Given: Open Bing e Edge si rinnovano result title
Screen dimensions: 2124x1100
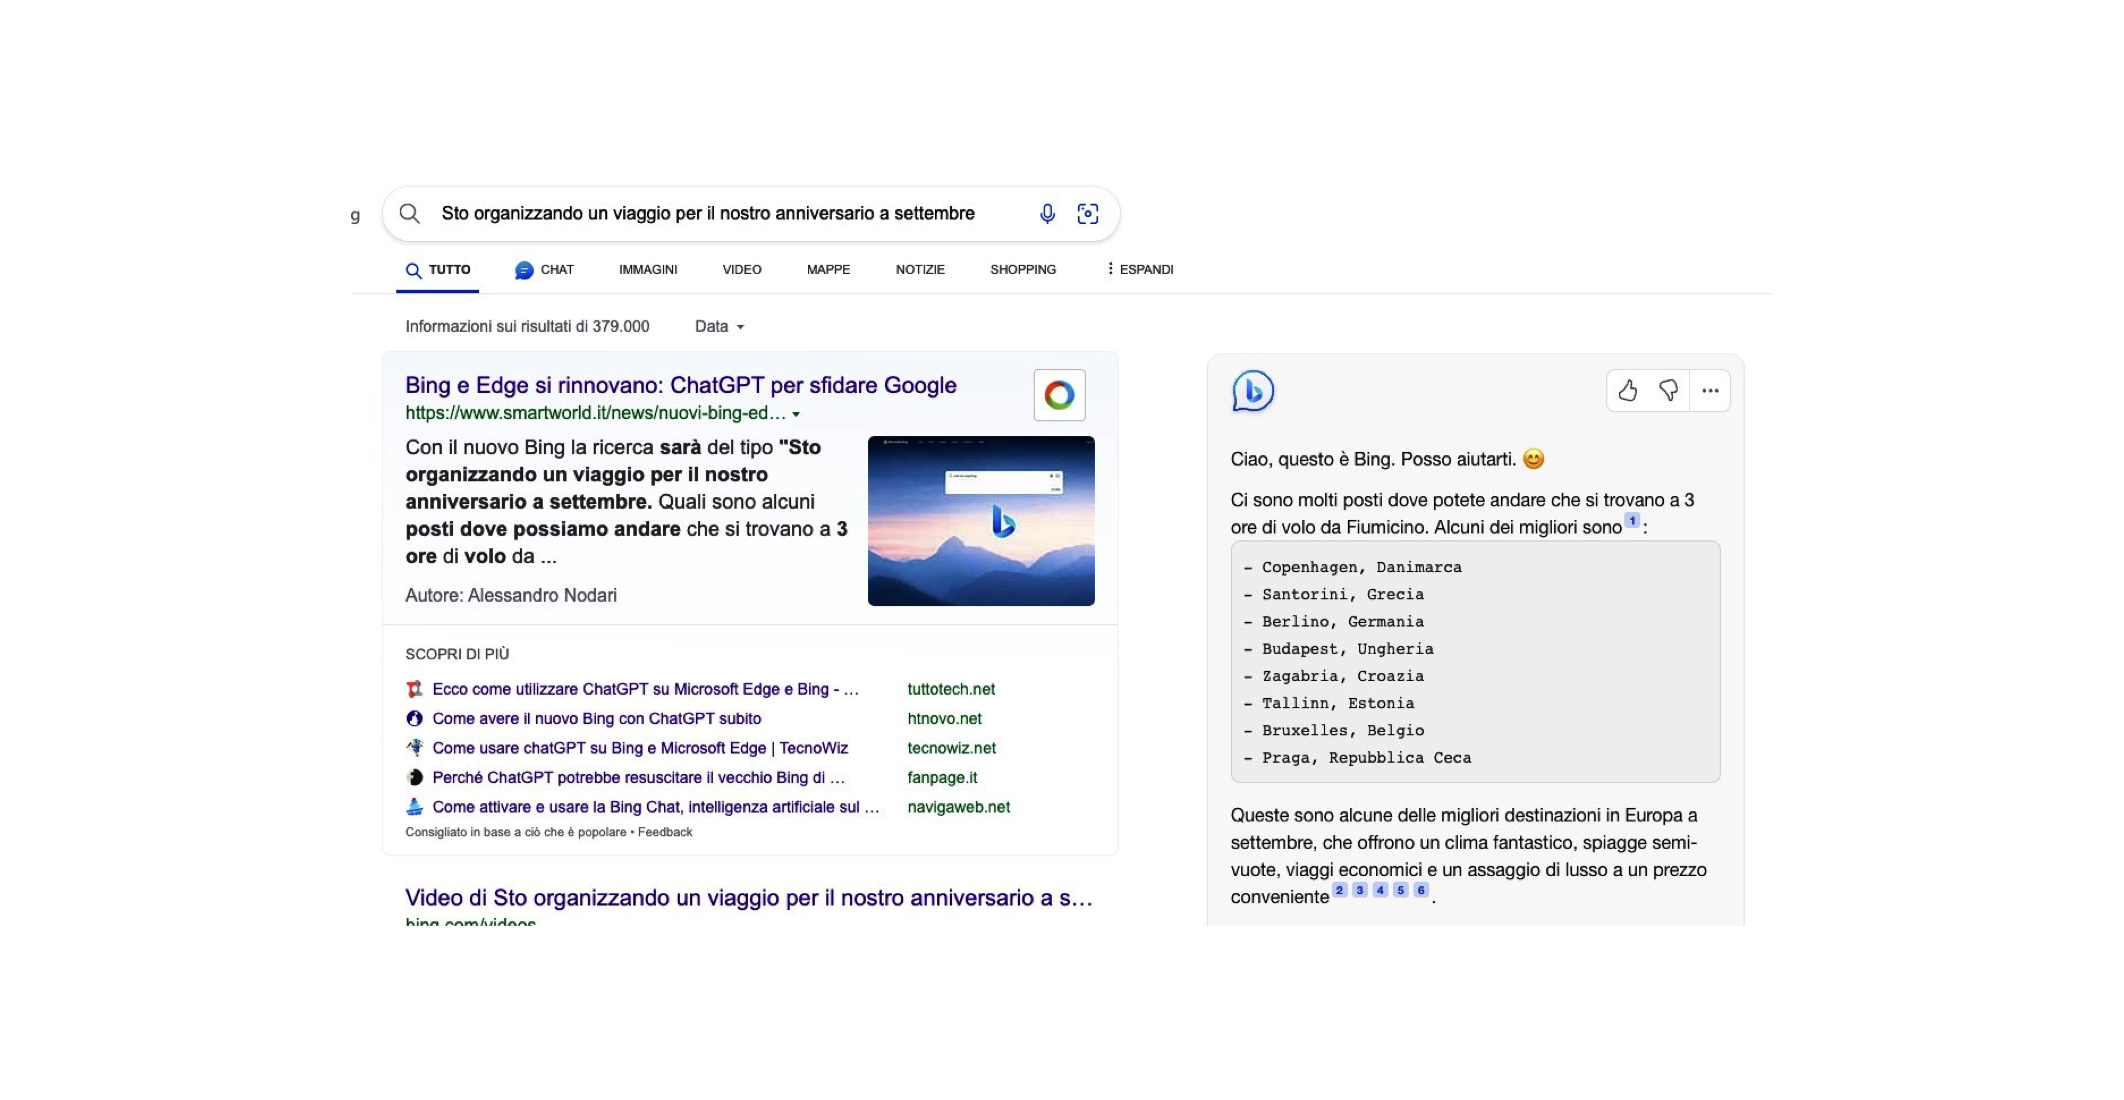Looking at the screenshot, I should tap(681, 385).
